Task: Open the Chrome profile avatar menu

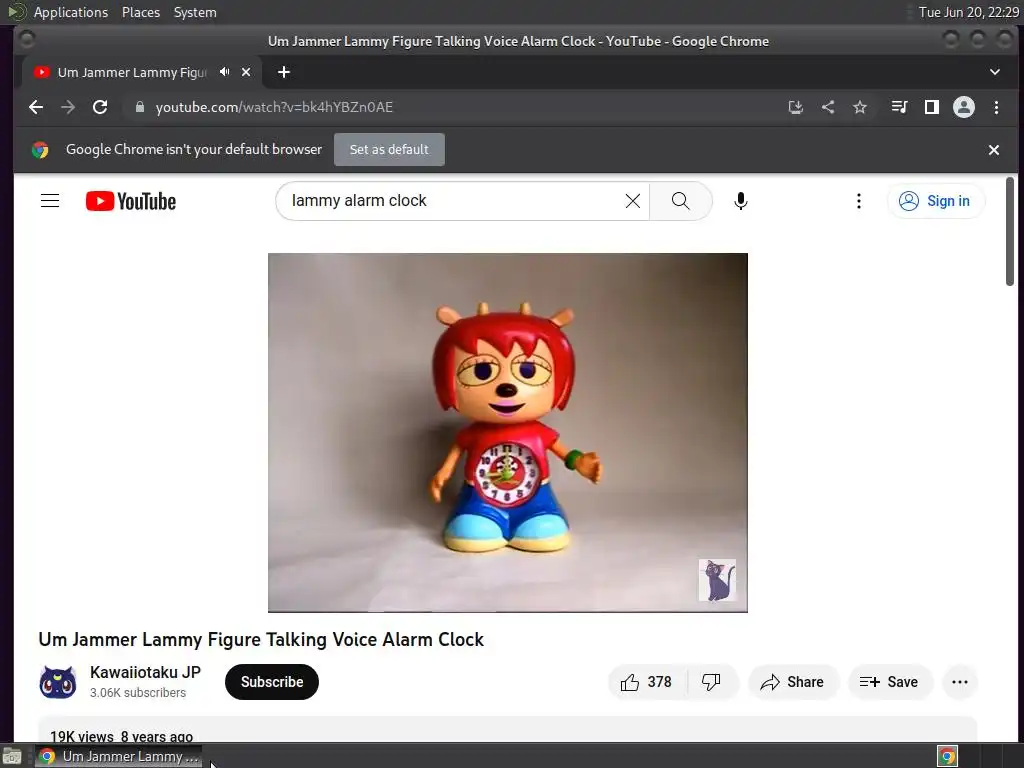Action: 964,107
